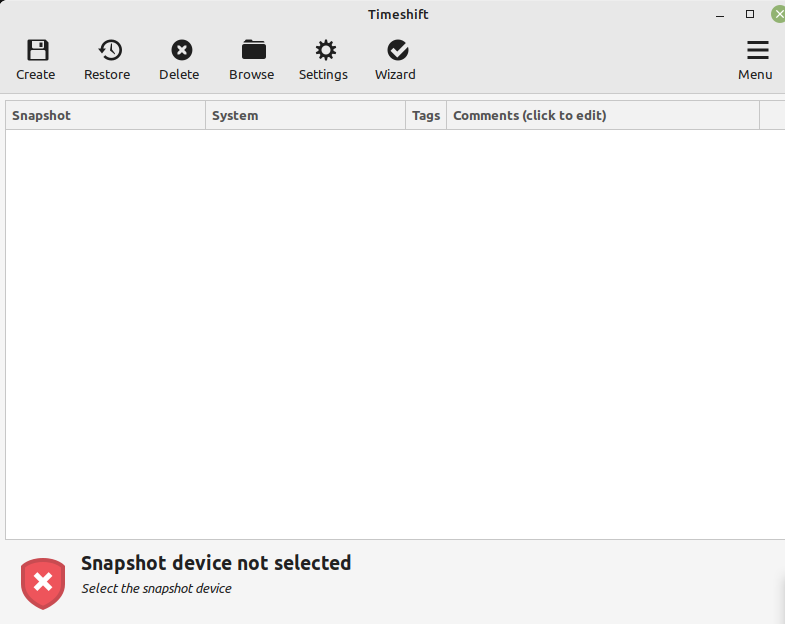785x624 pixels.
Task: Open Timeshift Settings with the gear icon
Action: click(326, 50)
